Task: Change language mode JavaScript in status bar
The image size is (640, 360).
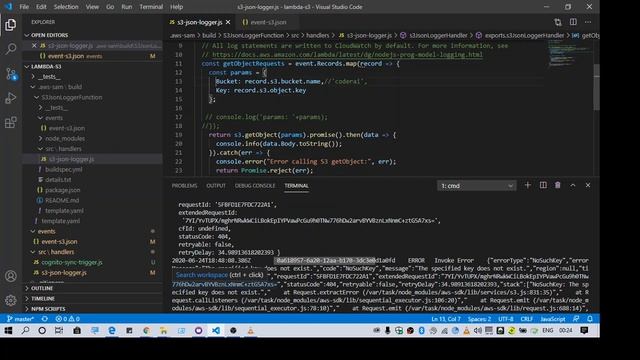Action: [x=553, y=319]
